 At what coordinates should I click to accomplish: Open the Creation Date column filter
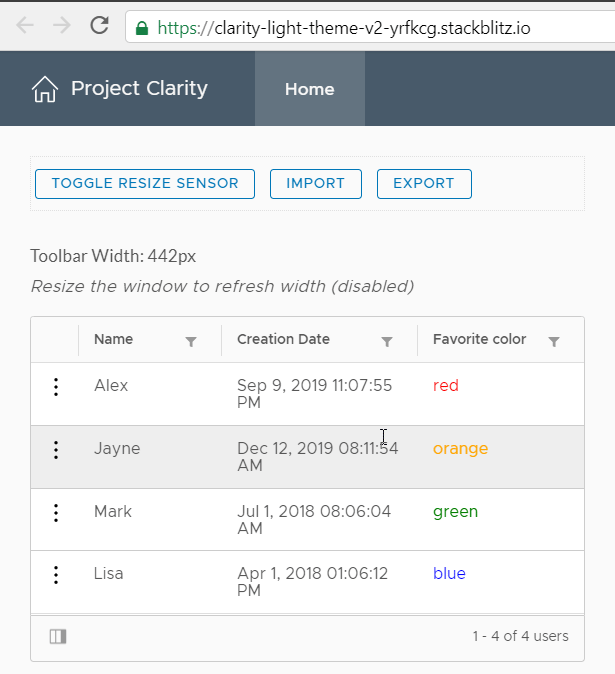pyautogui.click(x=387, y=341)
